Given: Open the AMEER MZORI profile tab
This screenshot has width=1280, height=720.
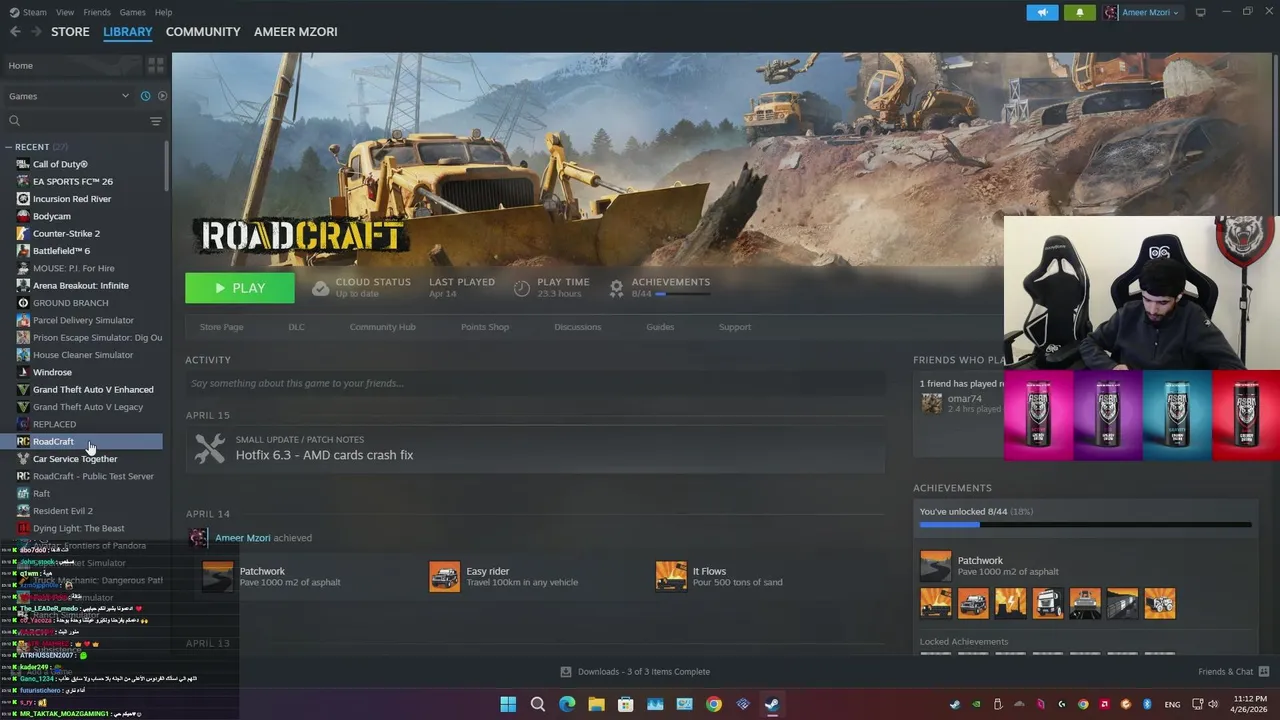Looking at the screenshot, I should [x=295, y=32].
